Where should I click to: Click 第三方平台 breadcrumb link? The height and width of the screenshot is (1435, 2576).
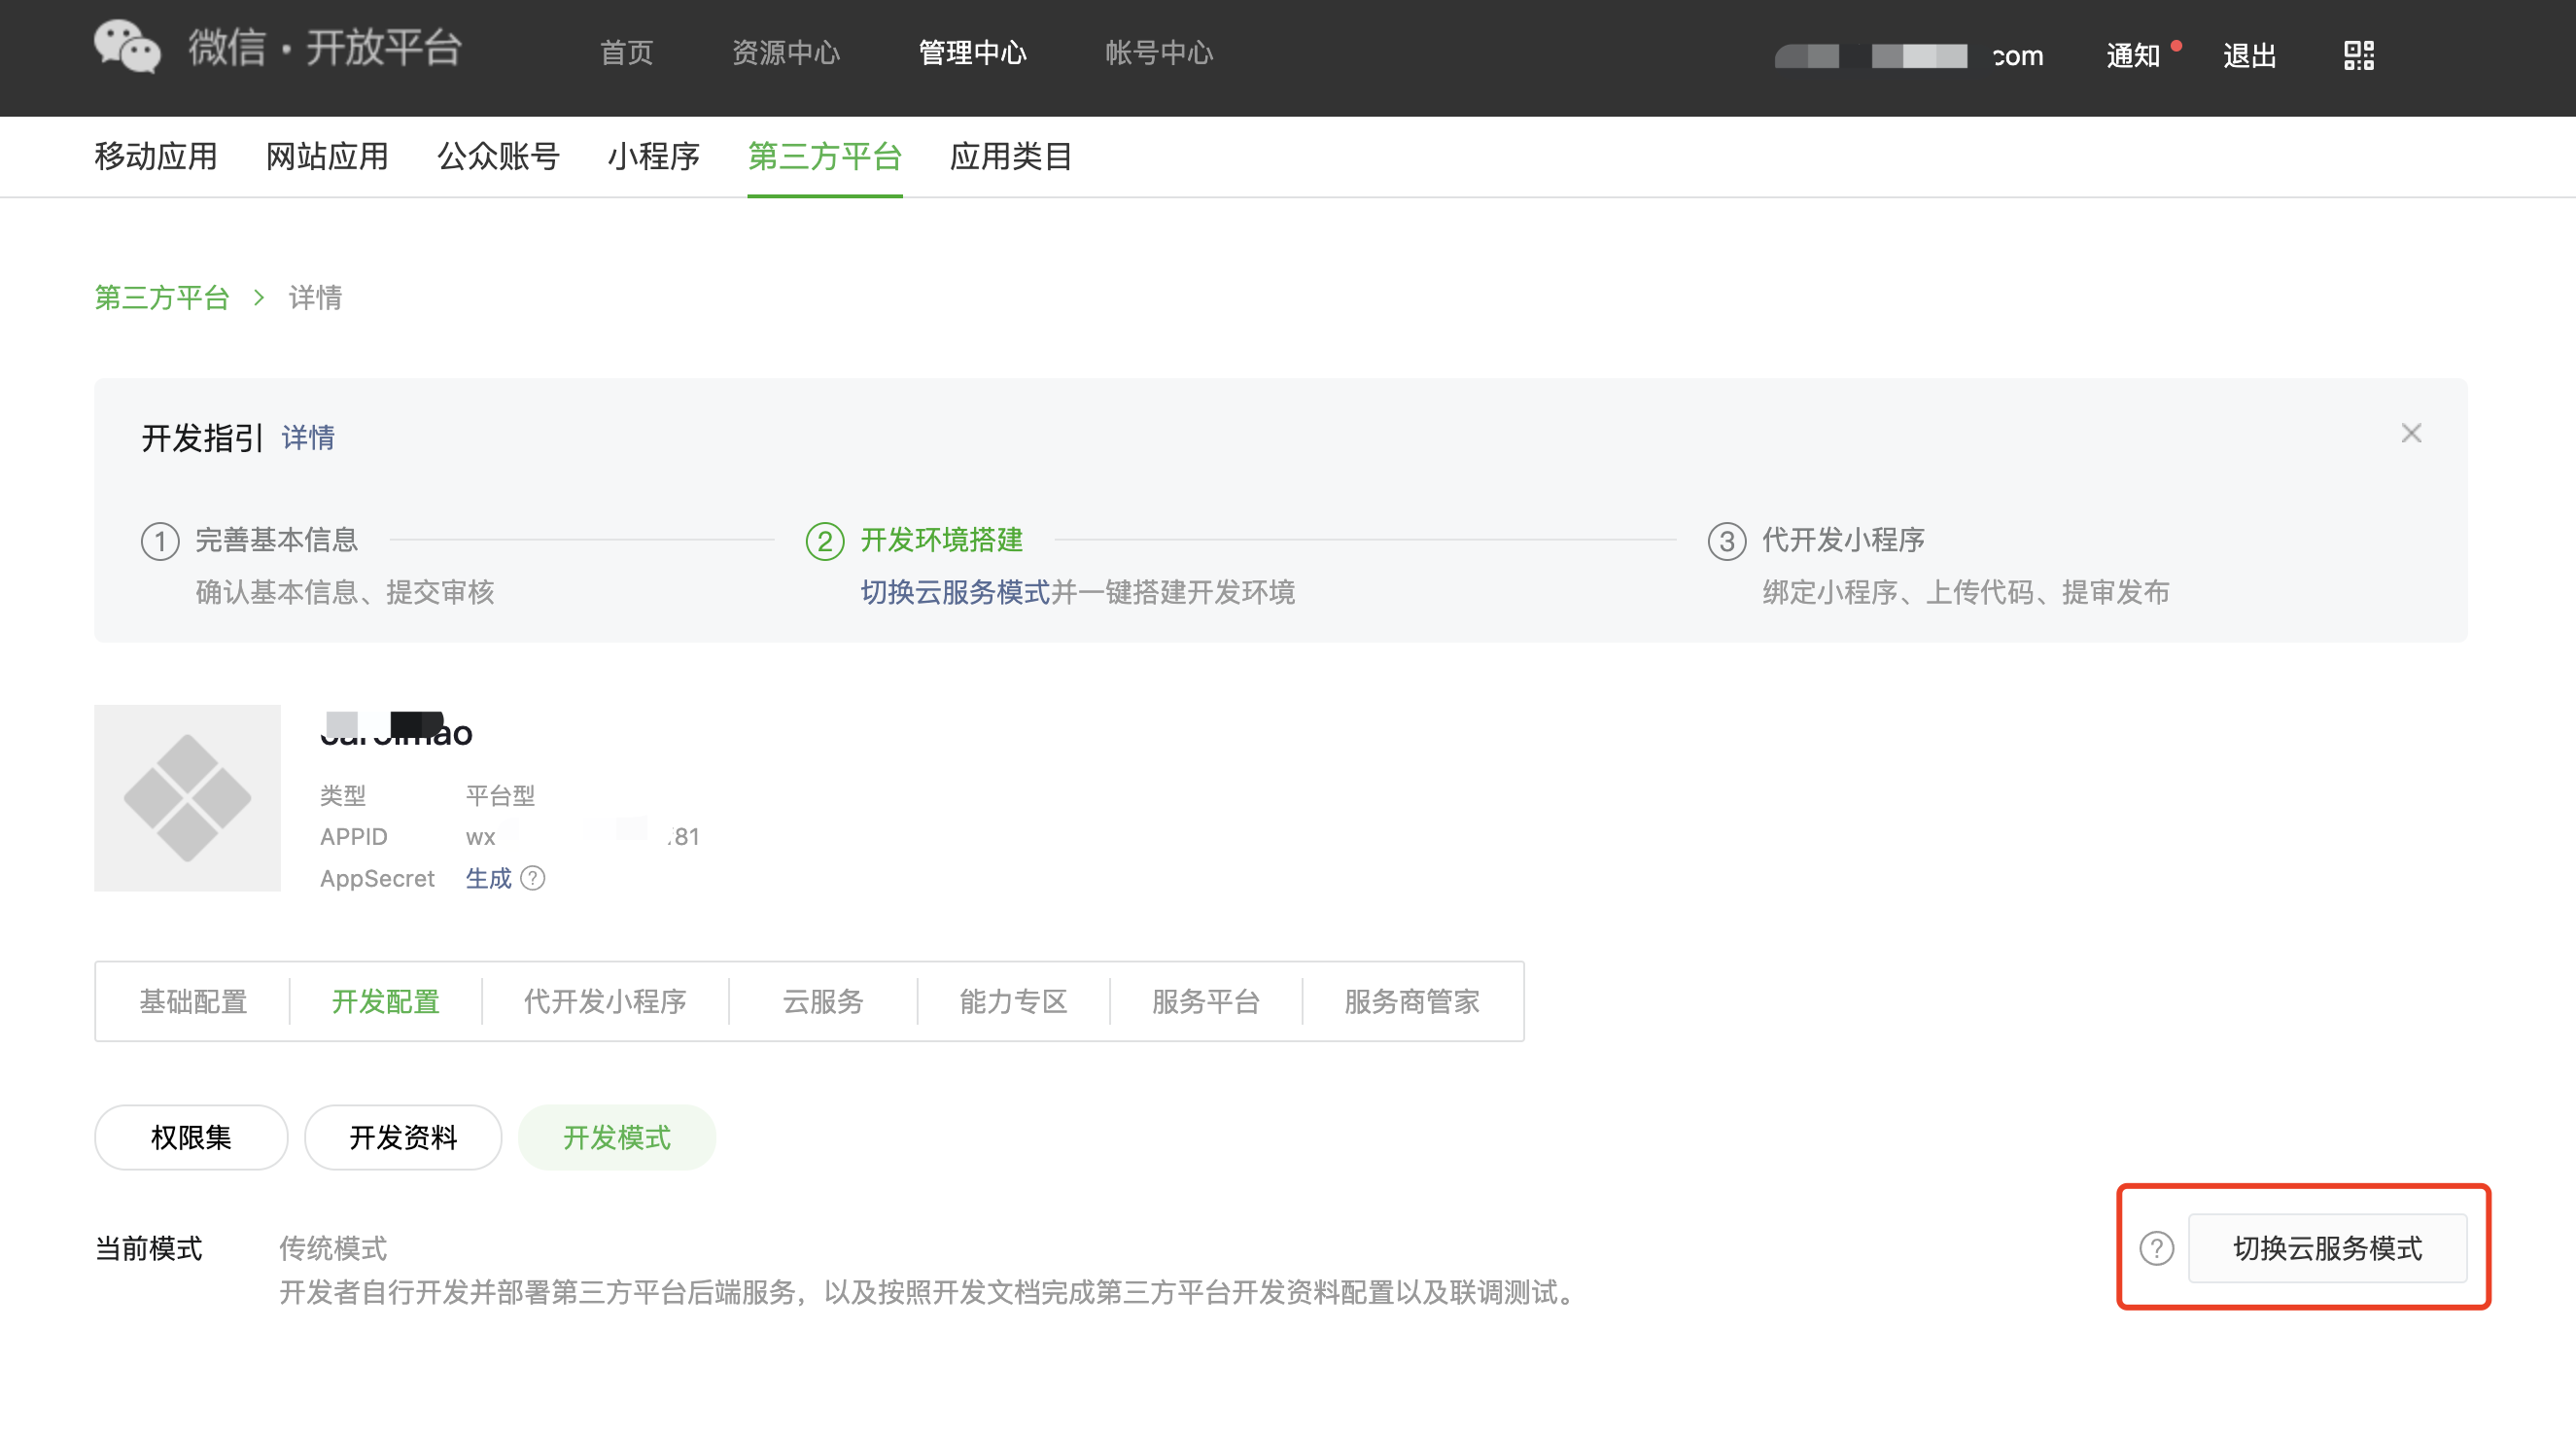click(162, 297)
